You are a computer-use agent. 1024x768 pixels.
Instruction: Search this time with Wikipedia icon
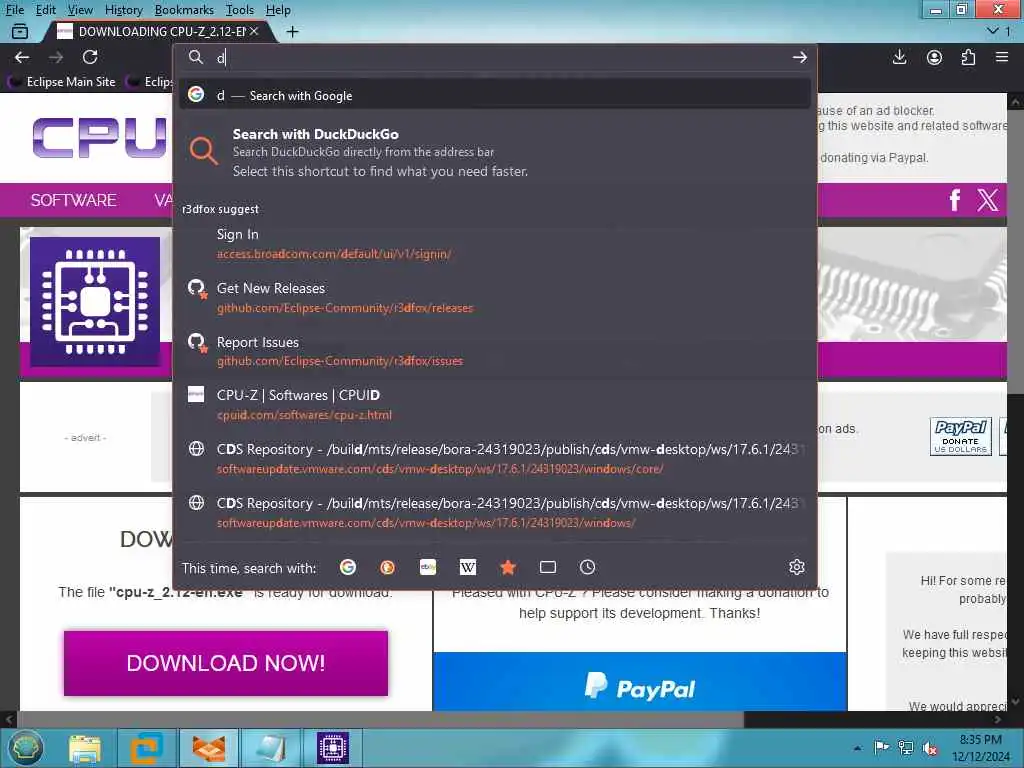pyautogui.click(x=468, y=567)
